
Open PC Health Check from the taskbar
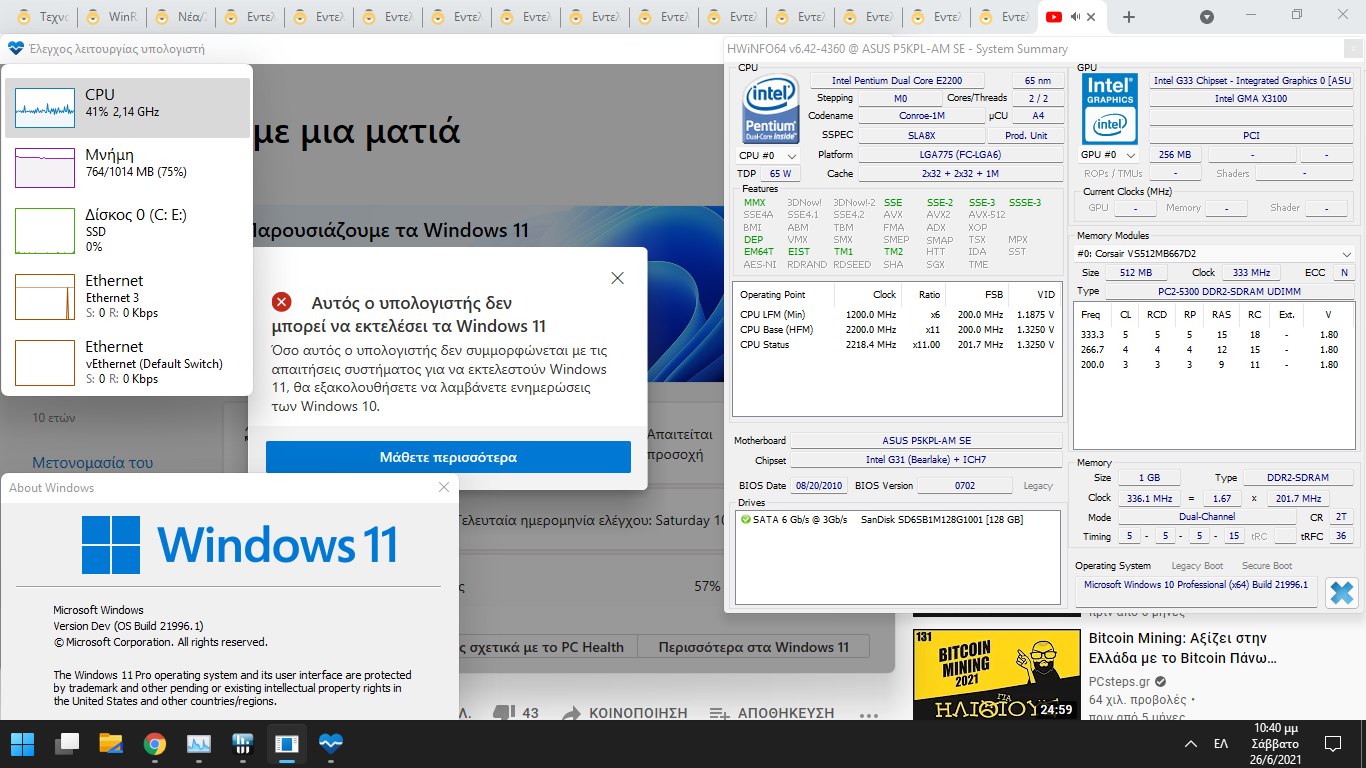pyautogui.click(x=330, y=744)
